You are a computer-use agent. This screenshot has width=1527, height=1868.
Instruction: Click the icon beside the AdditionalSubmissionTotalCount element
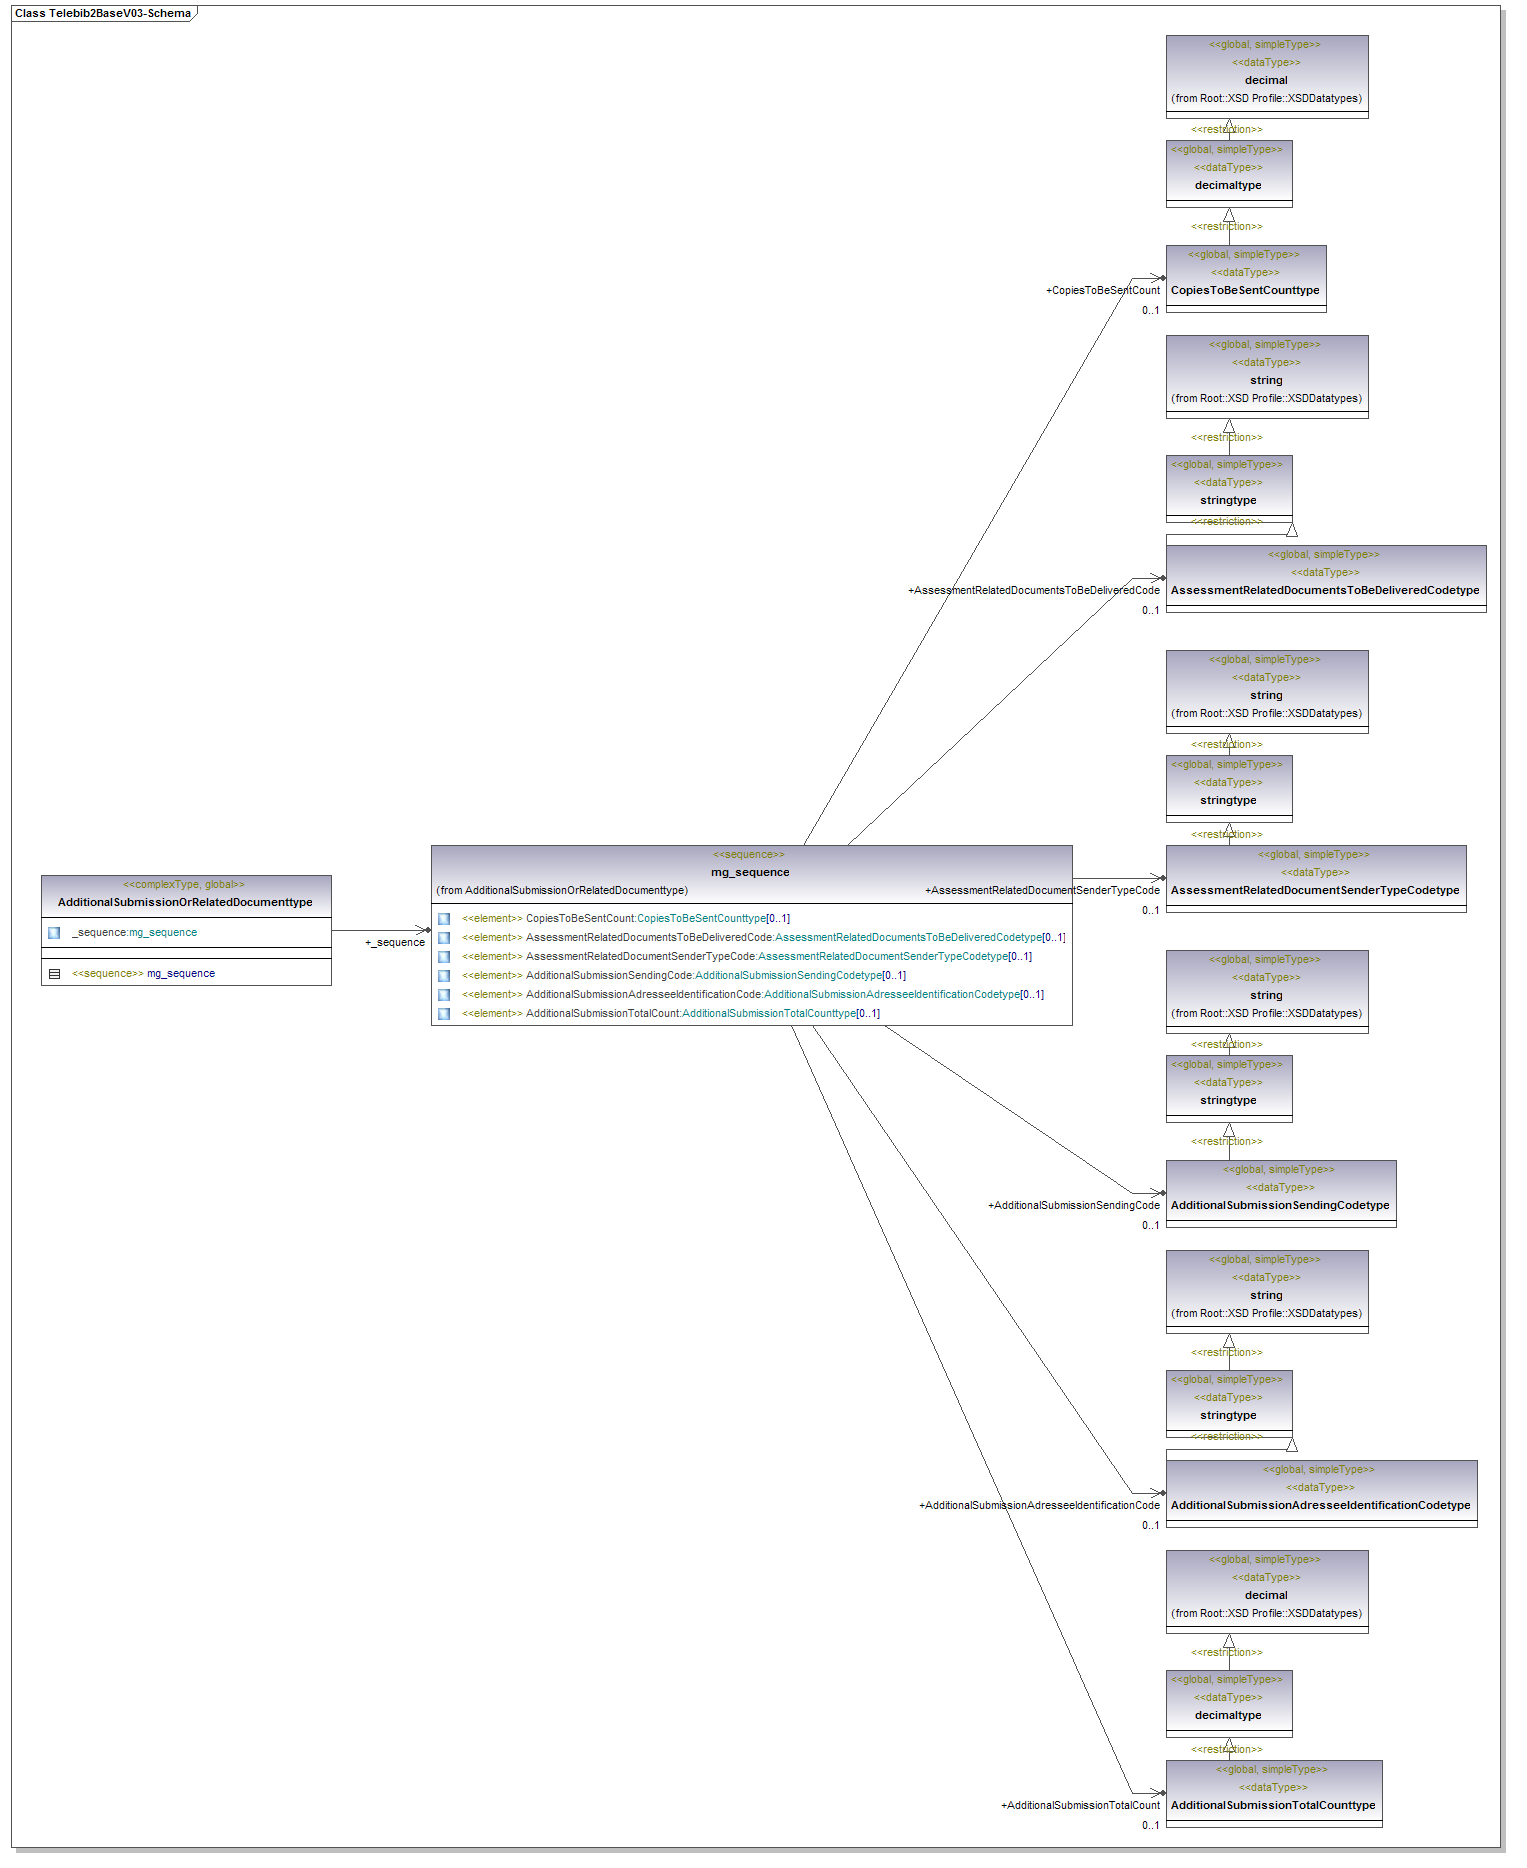pos(443,1014)
